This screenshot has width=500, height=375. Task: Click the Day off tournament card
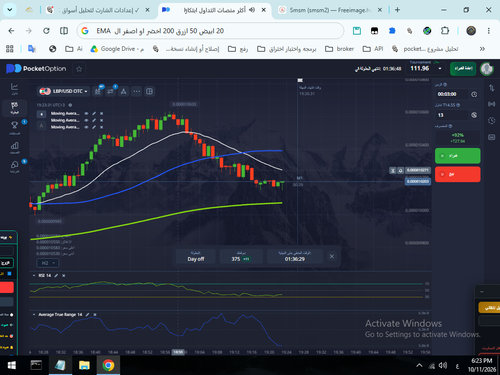[x=196, y=256]
